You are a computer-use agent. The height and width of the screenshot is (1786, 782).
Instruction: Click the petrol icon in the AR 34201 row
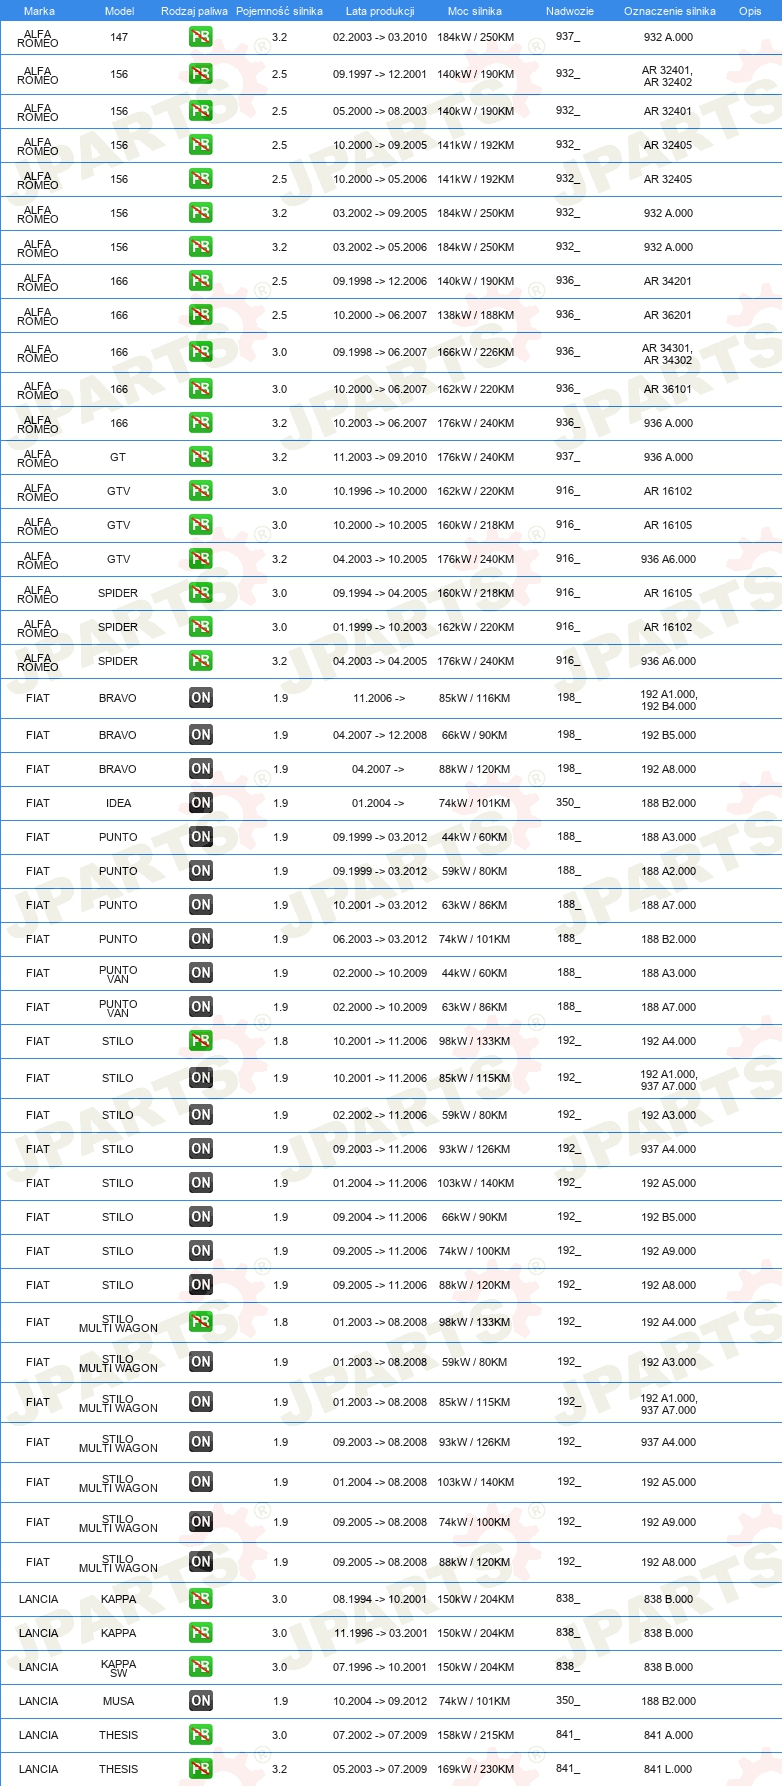(x=201, y=281)
